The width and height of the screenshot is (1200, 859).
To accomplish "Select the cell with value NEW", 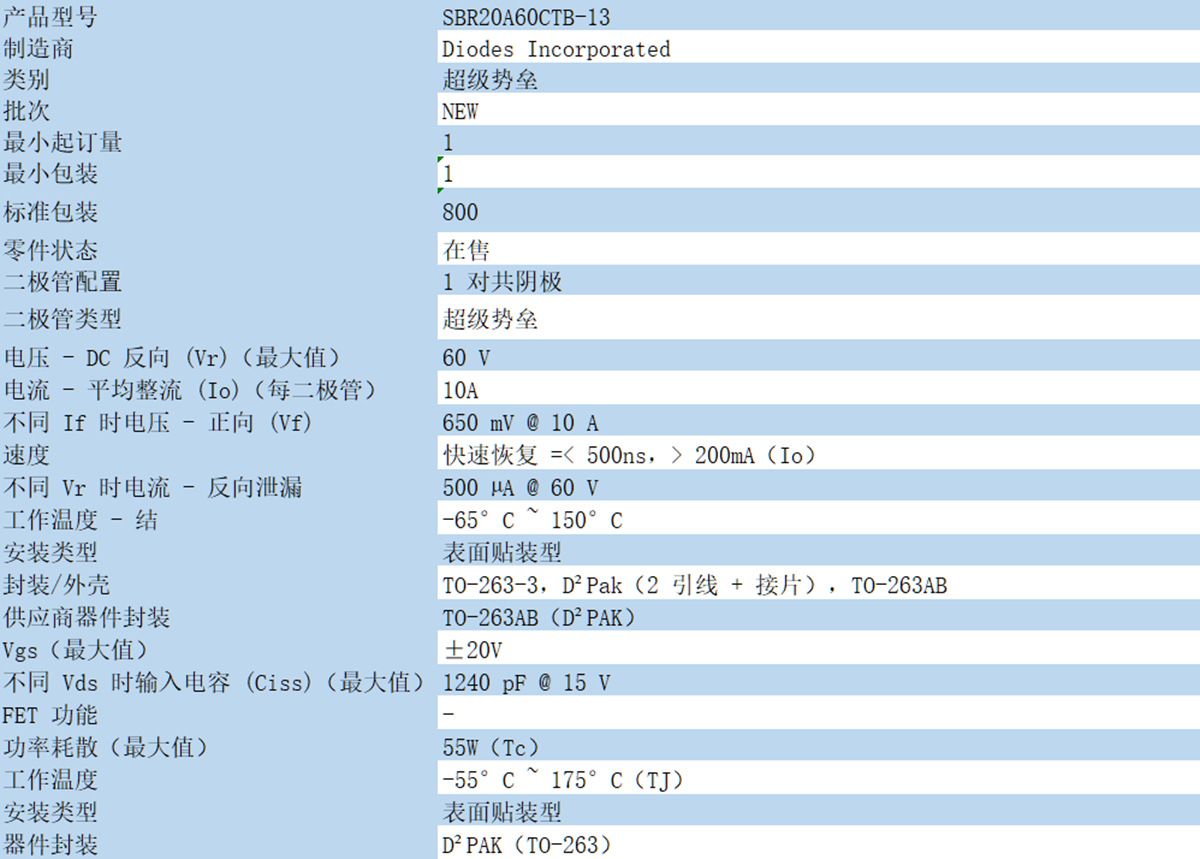I will 460,111.
